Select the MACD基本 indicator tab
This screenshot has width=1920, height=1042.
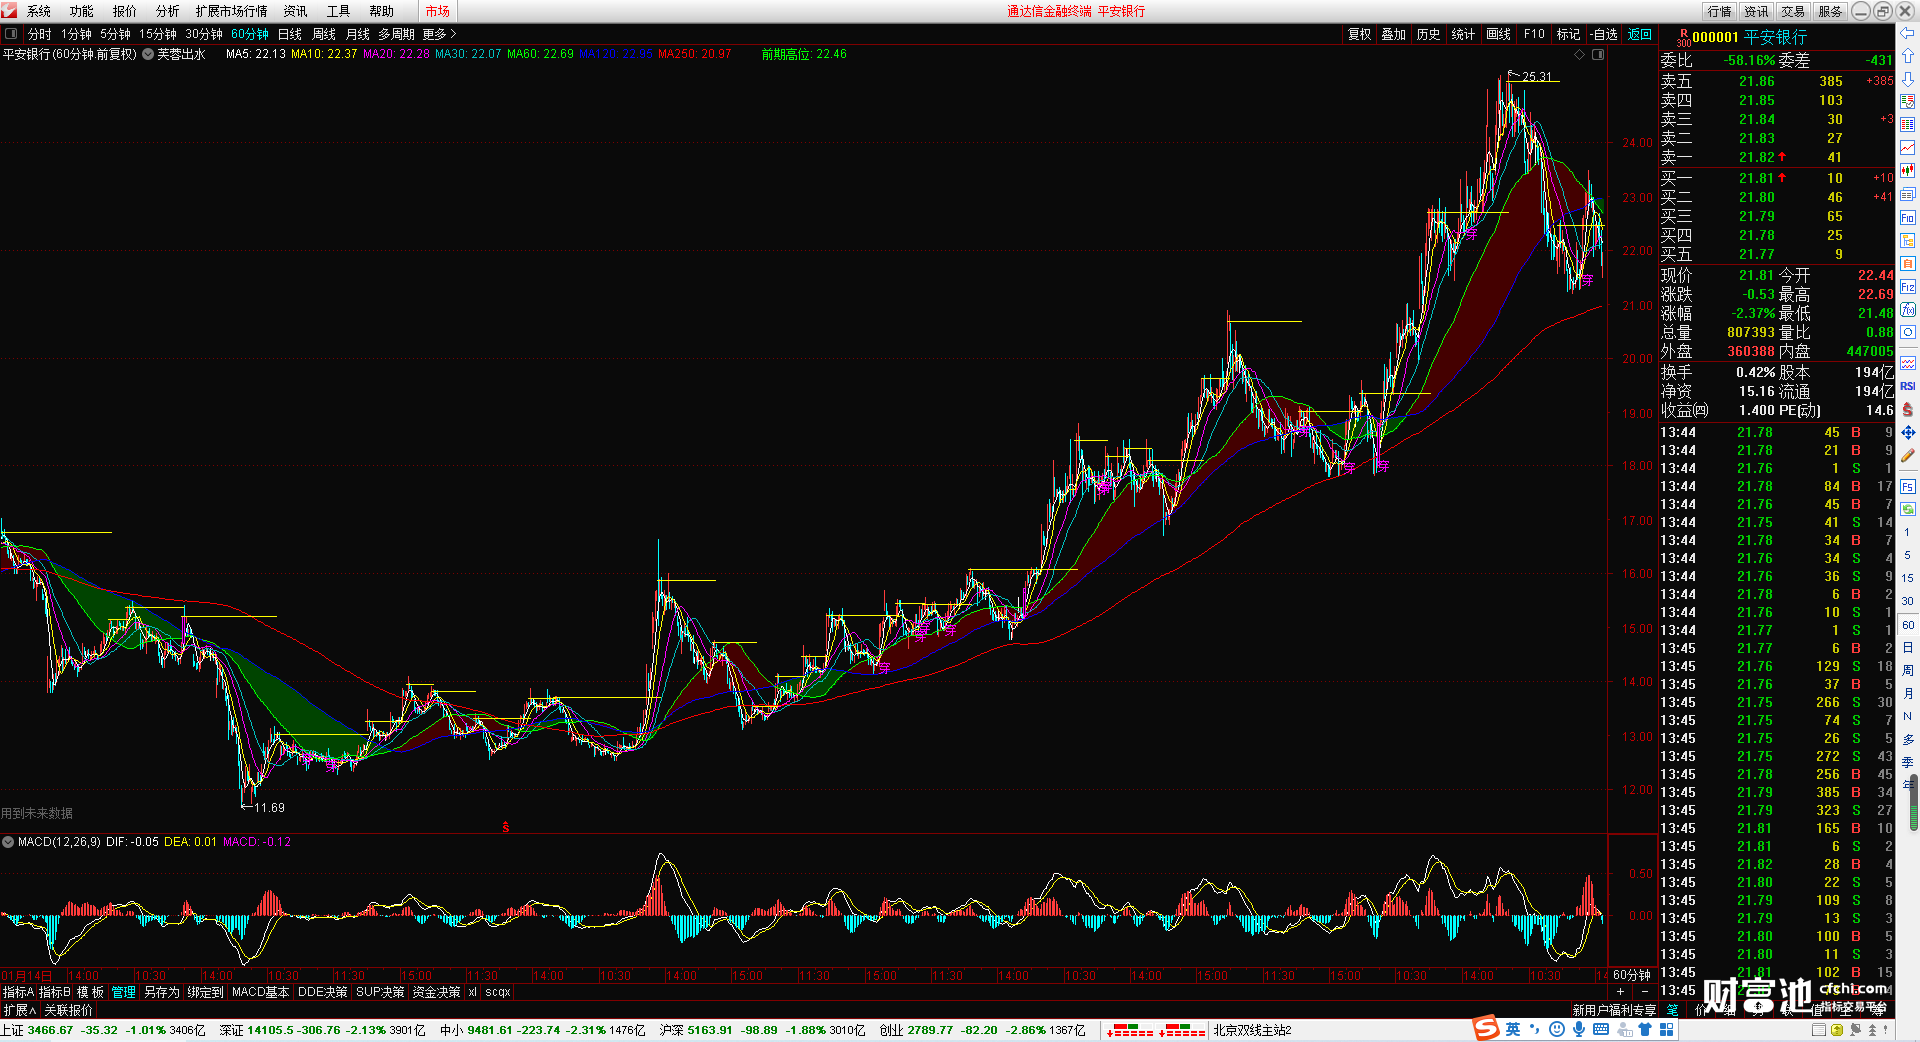[261, 992]
